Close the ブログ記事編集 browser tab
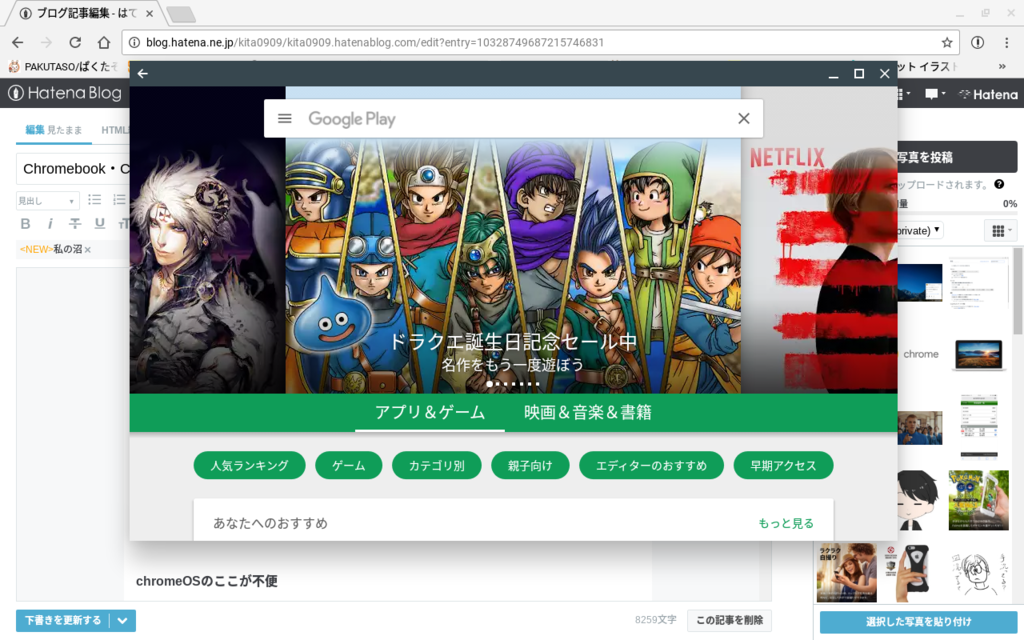Viewport: 1024px width, 640px height. click(149, 13)
